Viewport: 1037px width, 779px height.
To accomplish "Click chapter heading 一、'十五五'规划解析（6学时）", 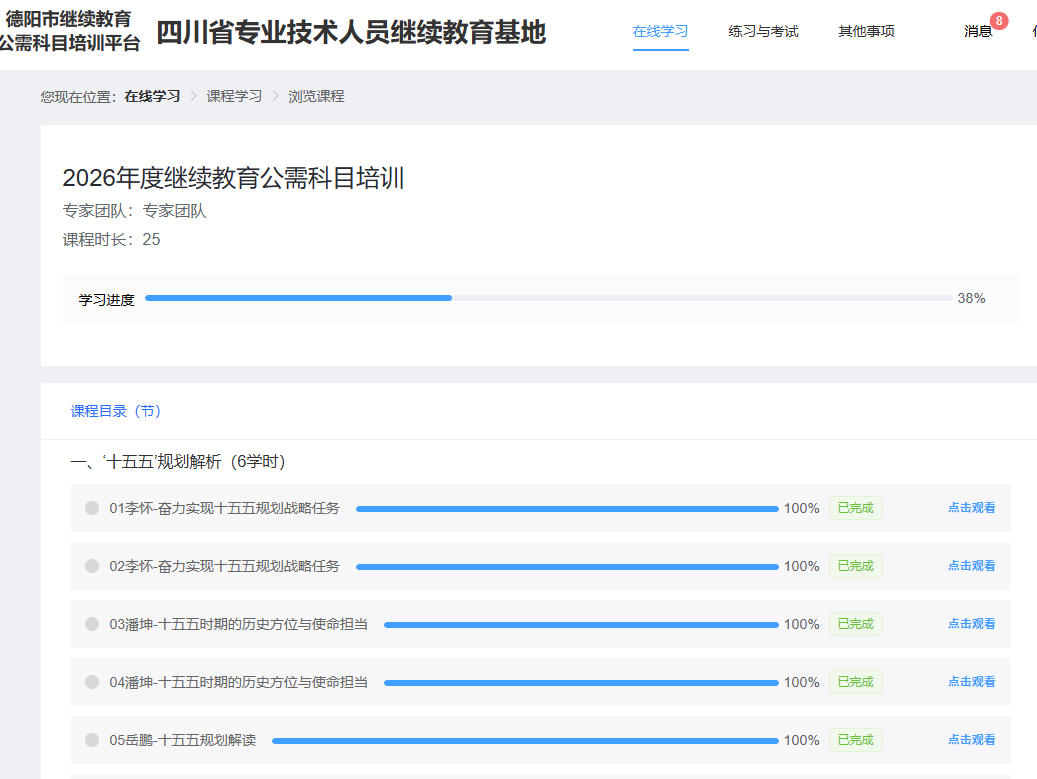I will click(179, 462).
